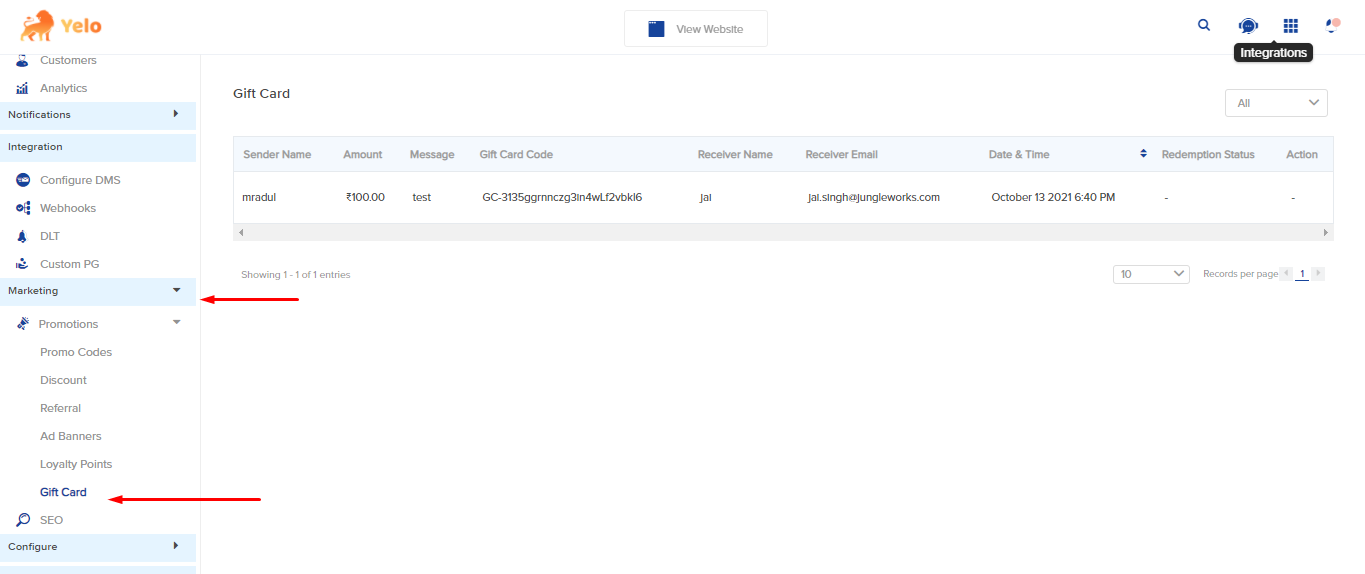The height and width of the screenshot is (574, 1365).
Task: Collapse the Promotions submenu
Action: click(176, 322)
